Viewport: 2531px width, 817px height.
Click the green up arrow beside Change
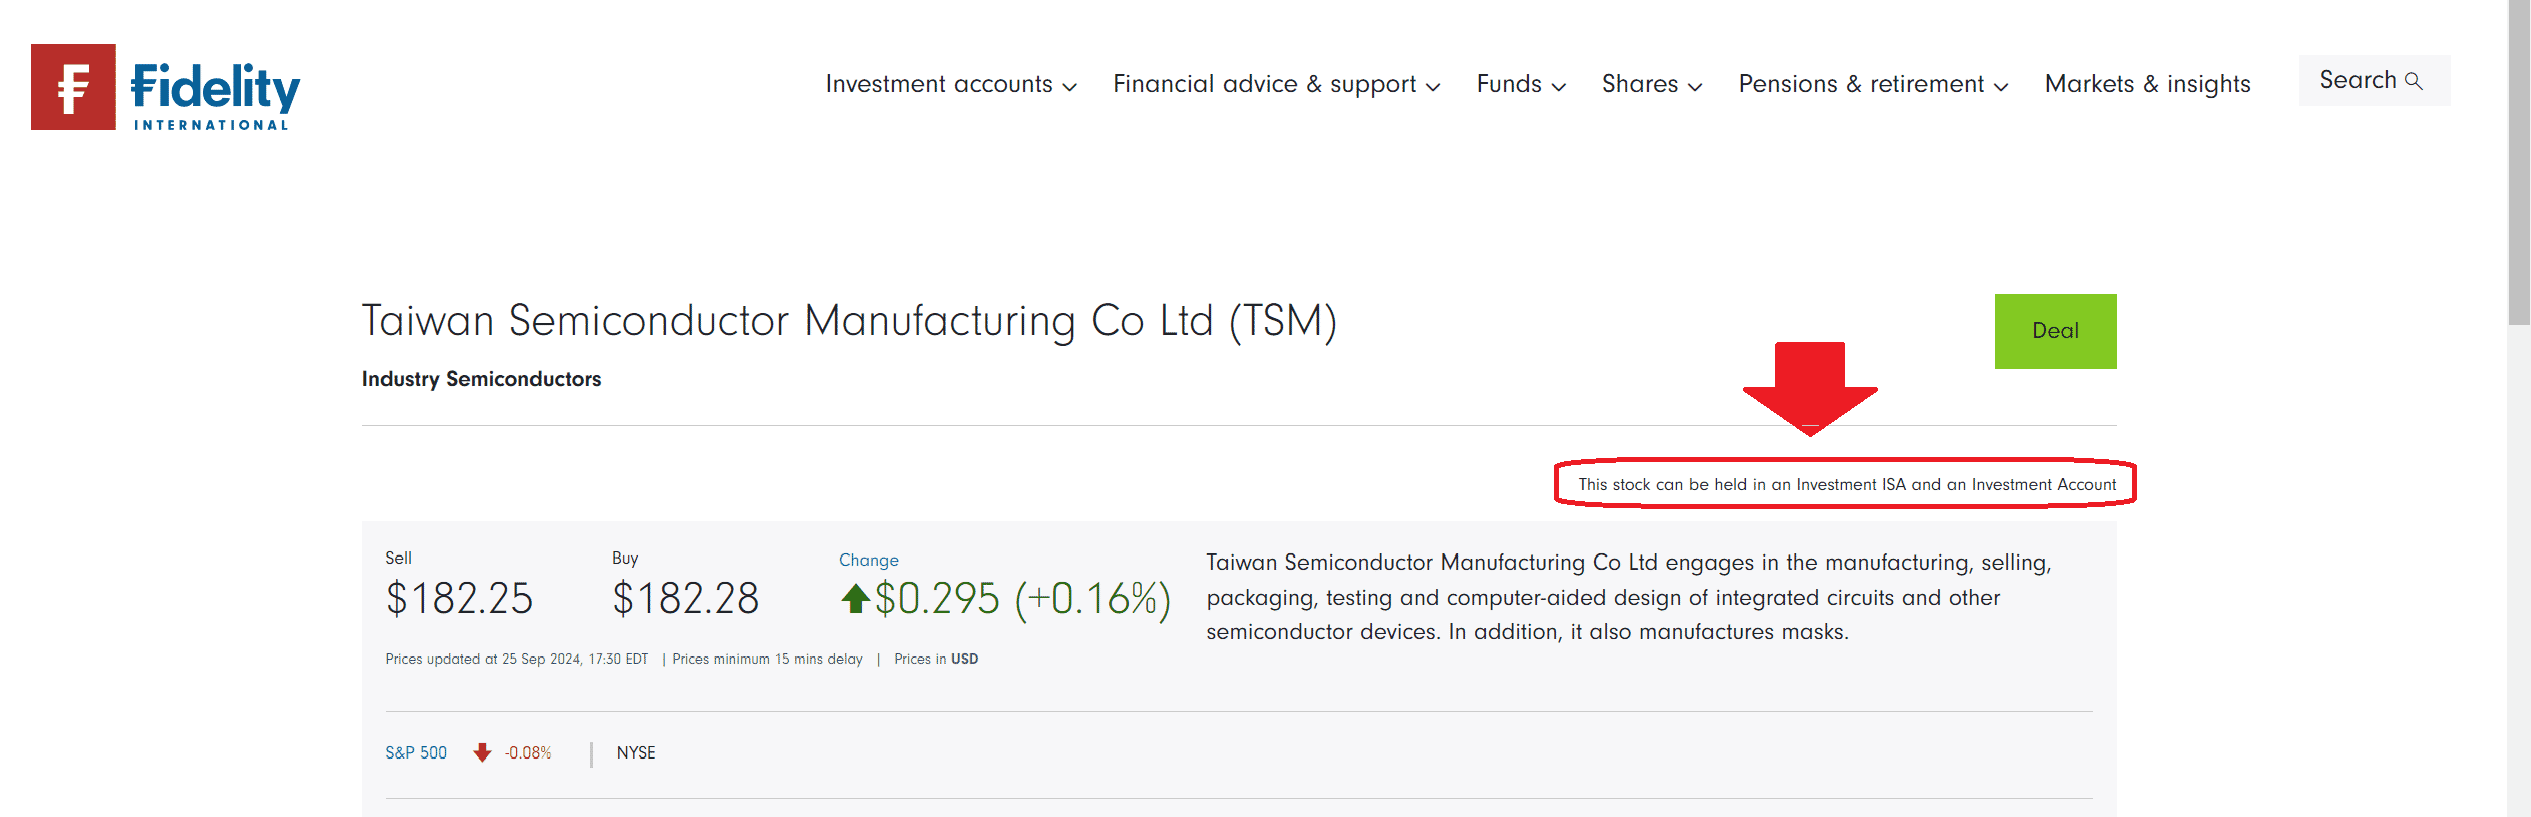(855, 599)
